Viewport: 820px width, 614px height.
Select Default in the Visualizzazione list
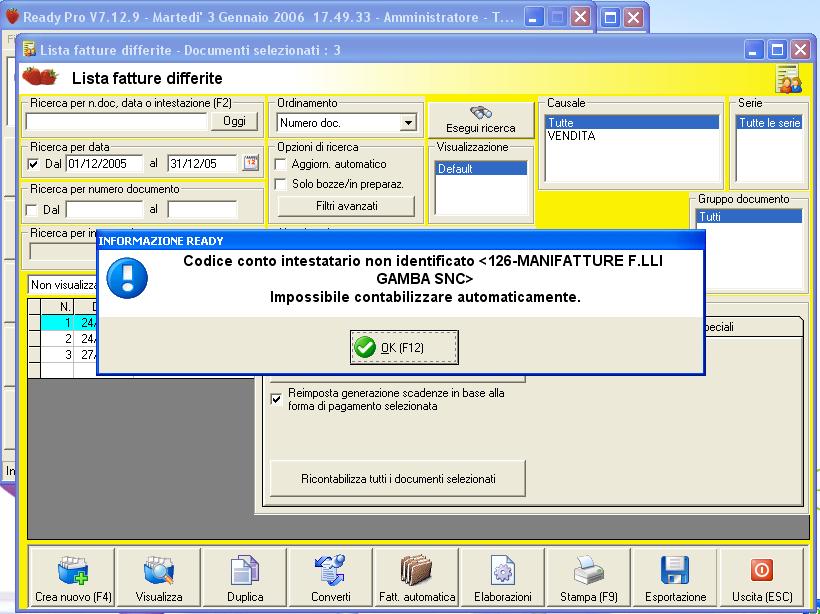pos(481,169)
